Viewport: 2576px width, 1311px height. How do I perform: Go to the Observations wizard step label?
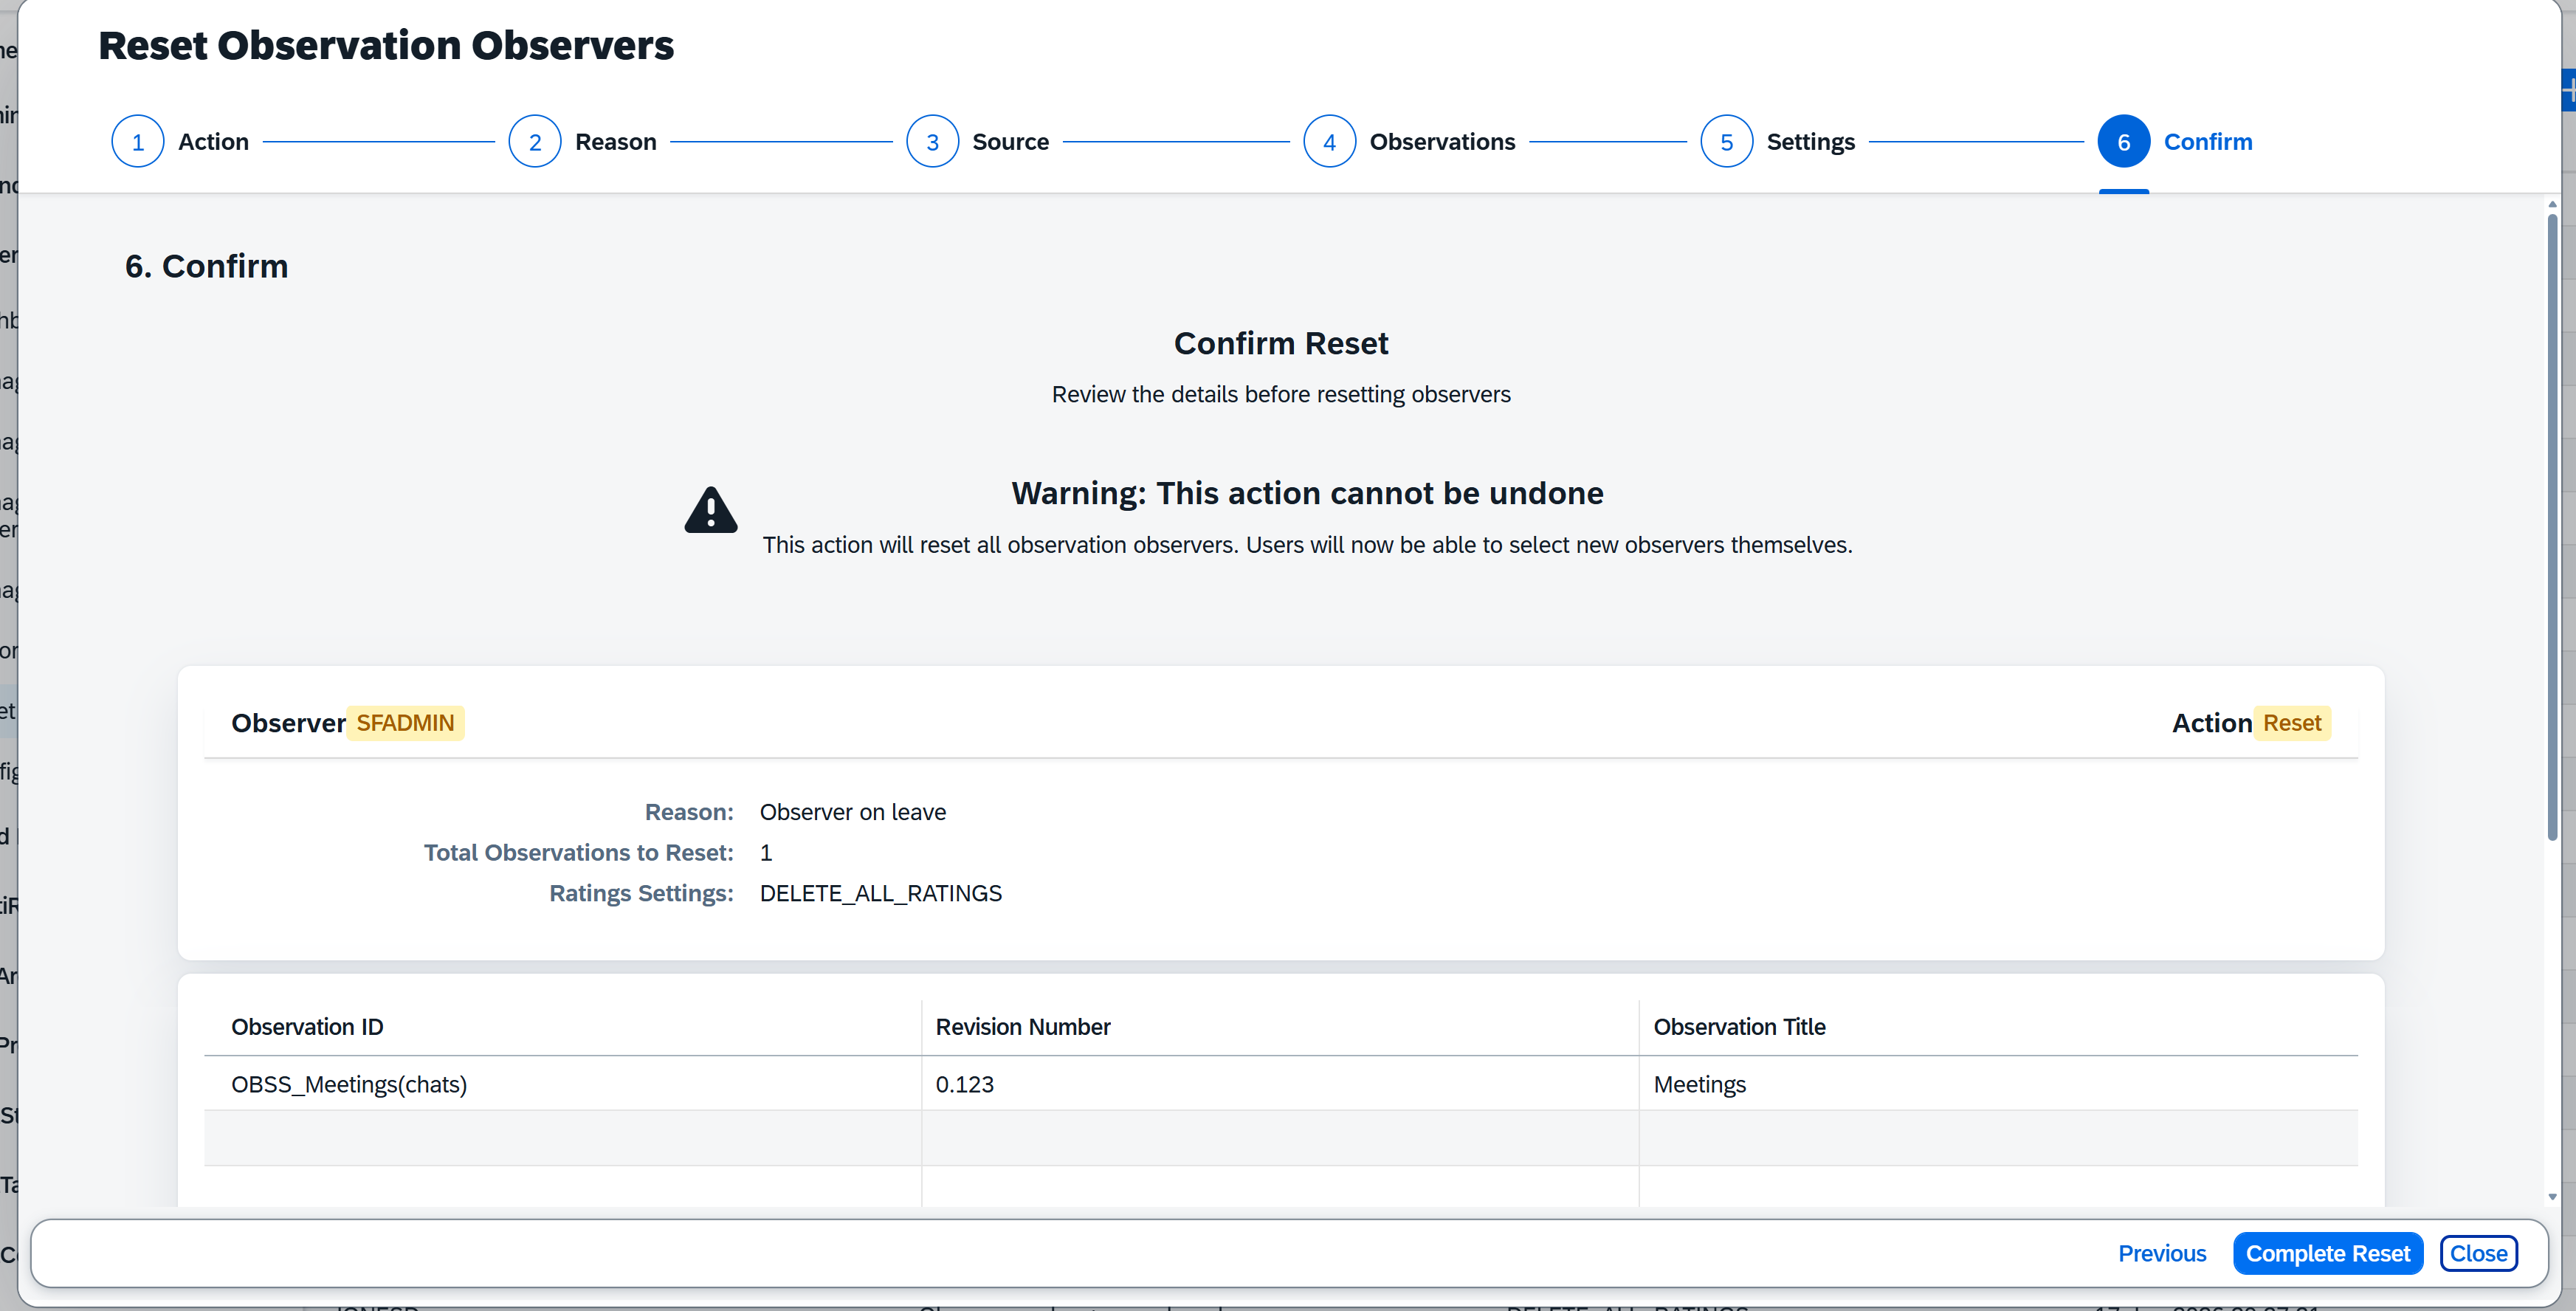pos(1442,142)
